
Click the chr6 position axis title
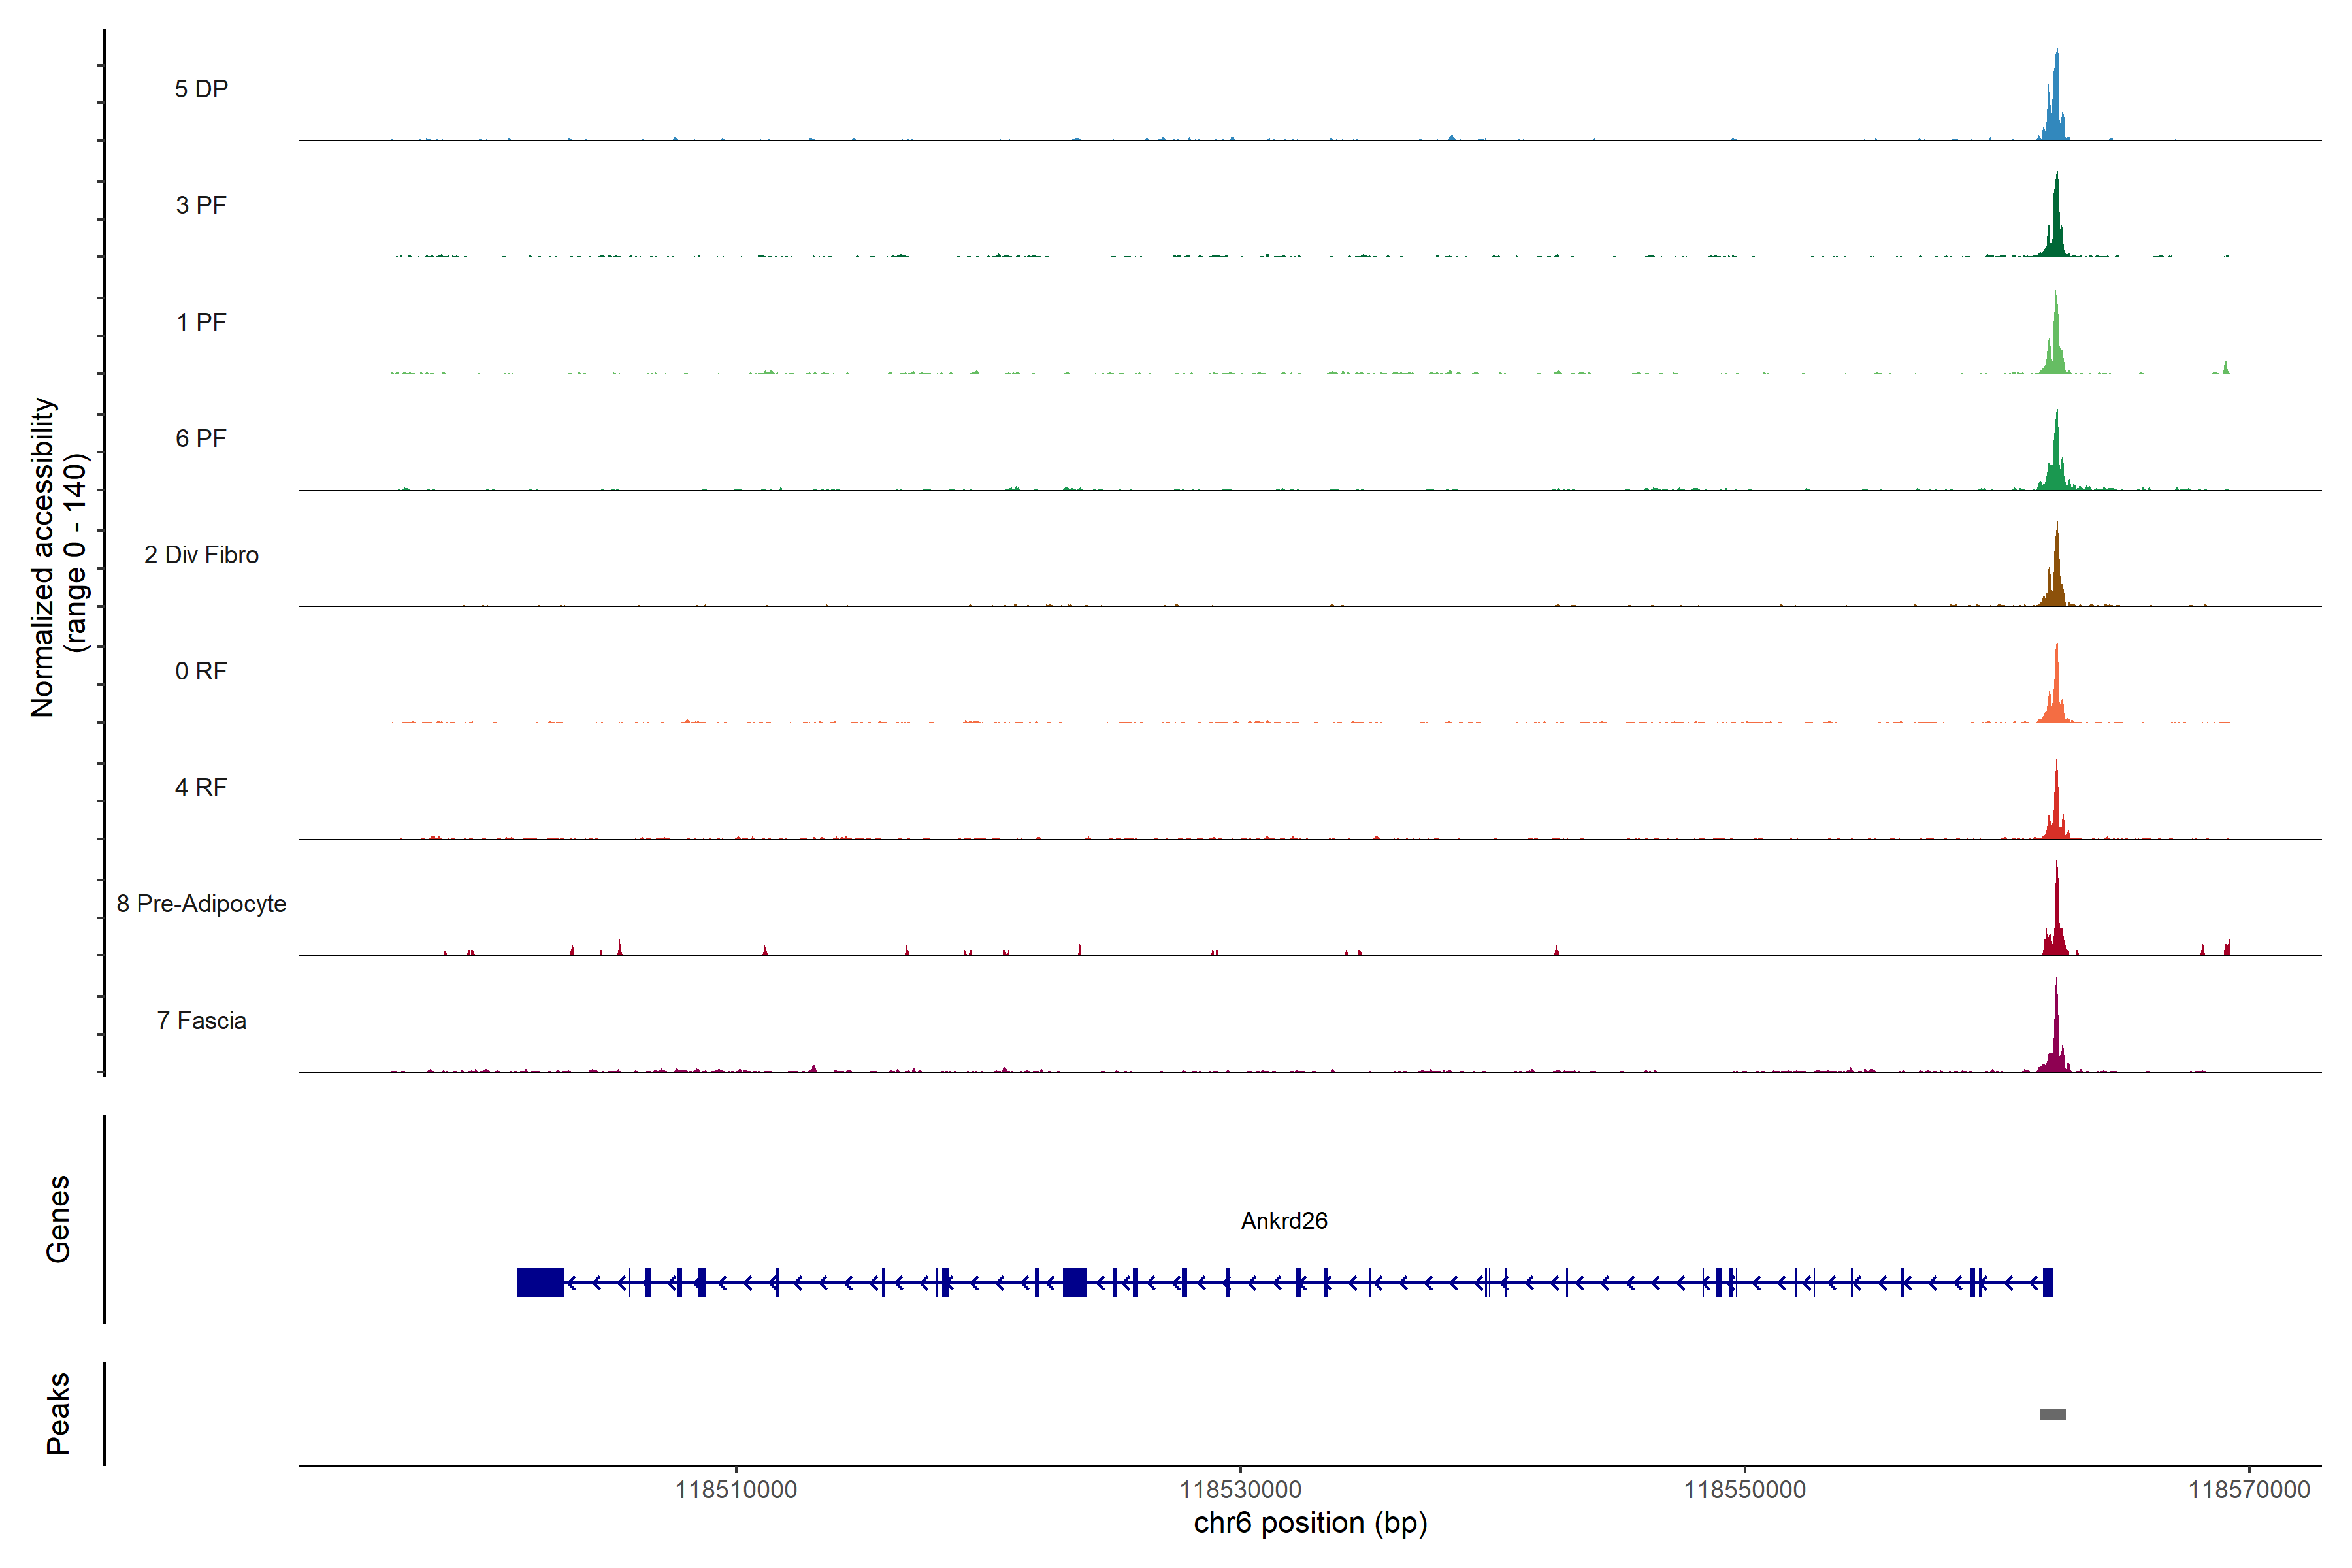1310,1523
